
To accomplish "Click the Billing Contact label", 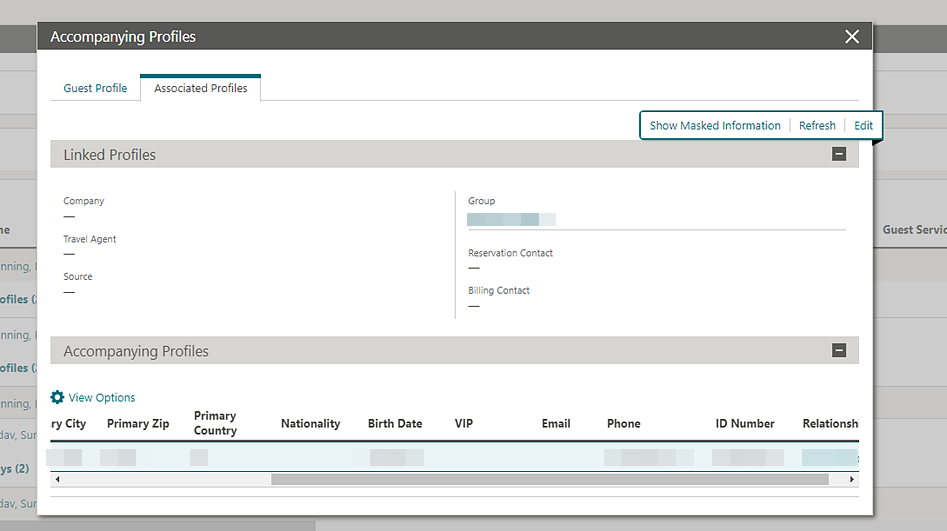I will [x=499, y=290].
